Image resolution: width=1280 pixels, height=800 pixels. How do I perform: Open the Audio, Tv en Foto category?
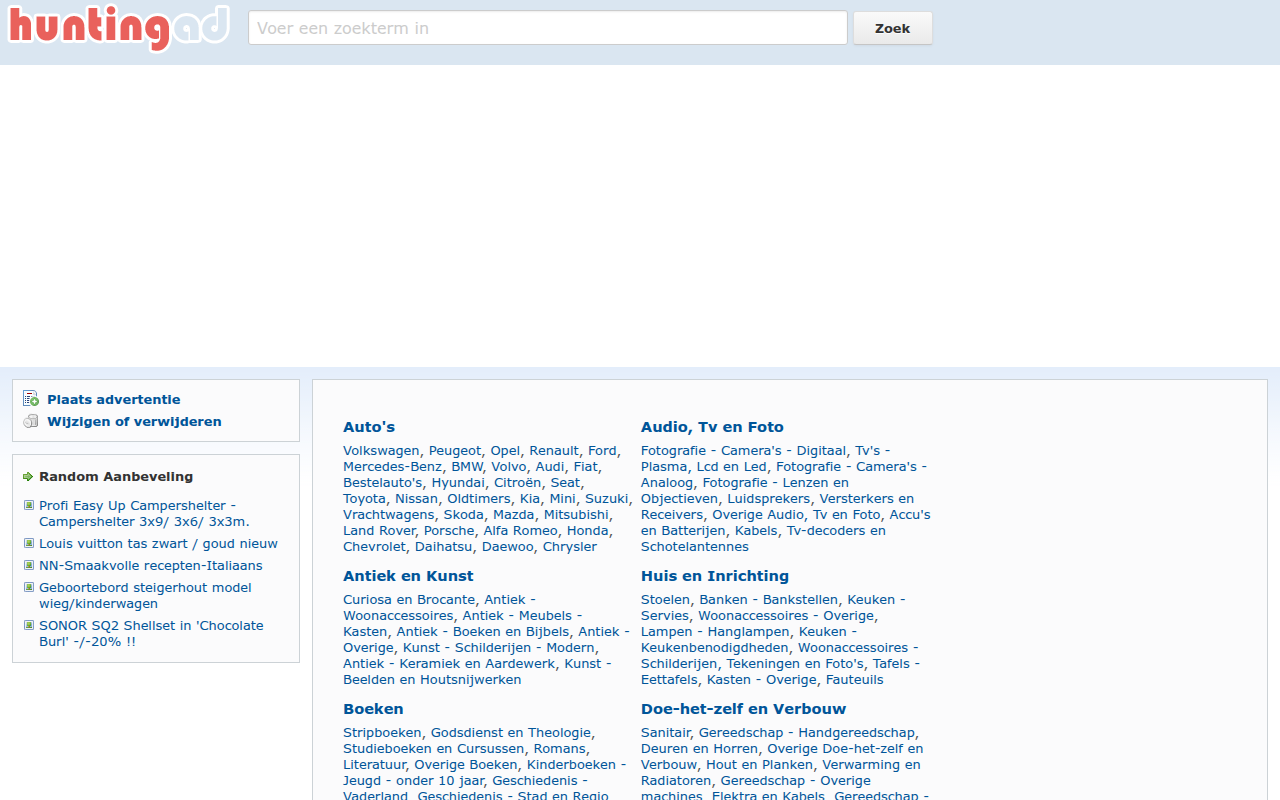(x=712, y=427)
